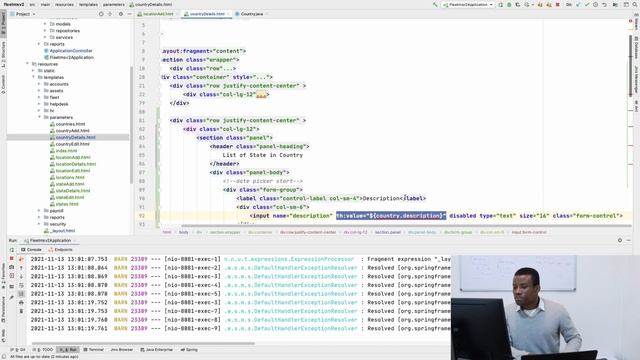Viewport: 640px width, 360px height.
Task: Click the 'parameters' breadcrumb in navigation bar
Action: point(113,4)
